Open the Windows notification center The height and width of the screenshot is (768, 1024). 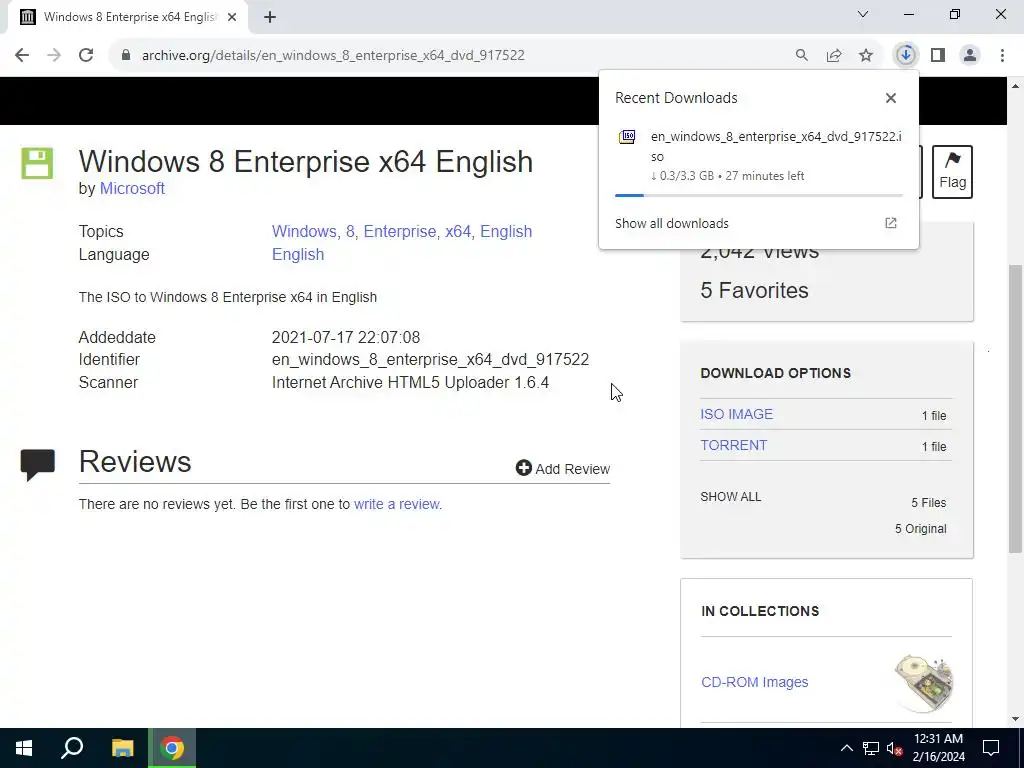tap(991, 748)
